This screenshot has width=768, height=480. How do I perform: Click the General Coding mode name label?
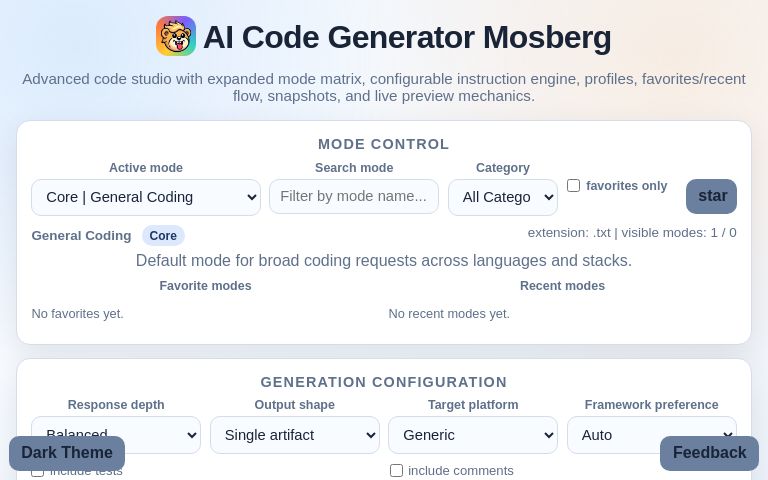81,236
